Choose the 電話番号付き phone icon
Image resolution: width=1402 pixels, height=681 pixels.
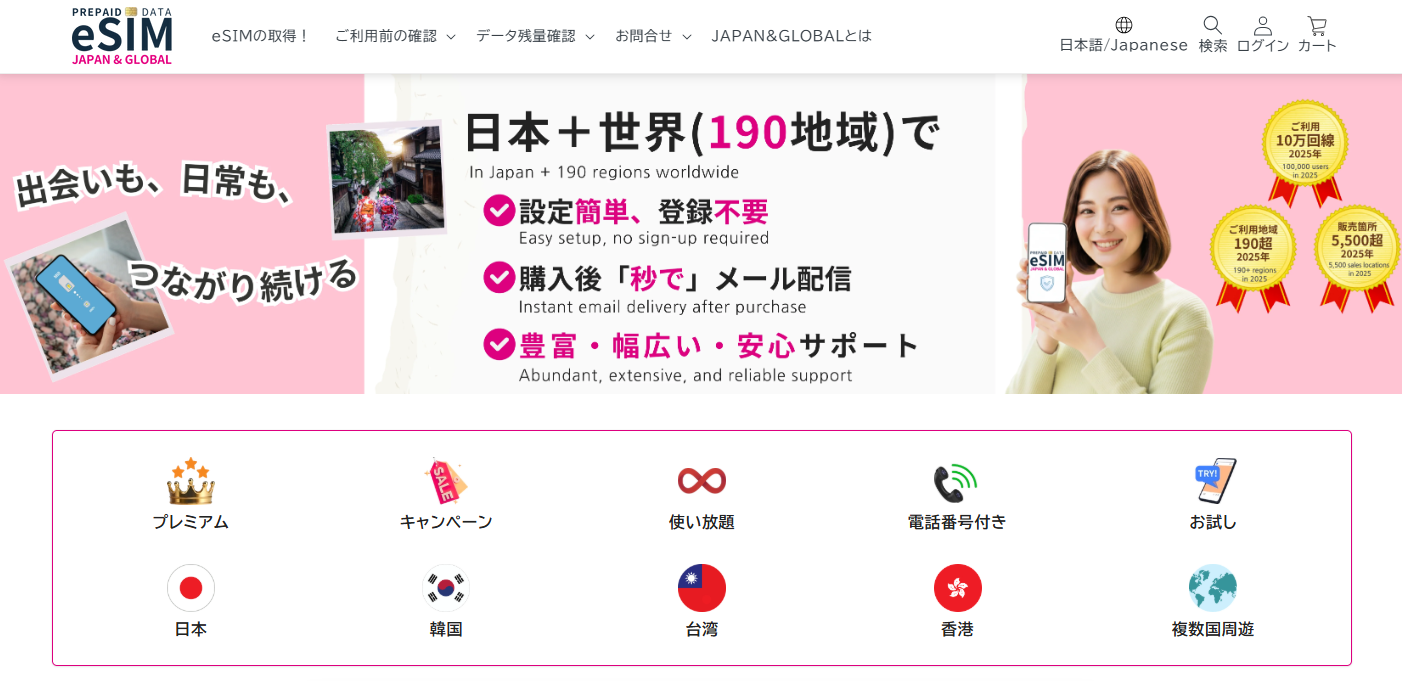956,482
